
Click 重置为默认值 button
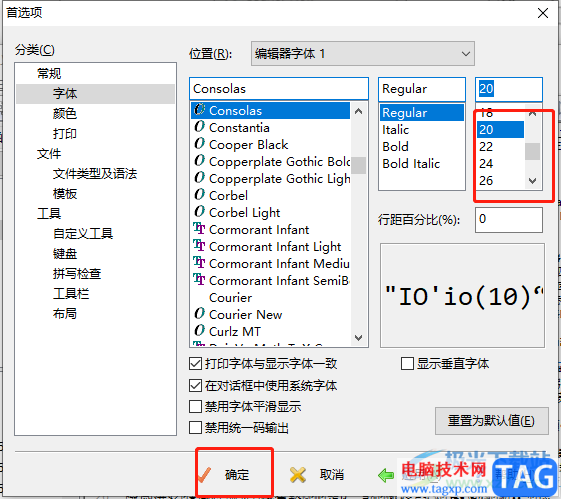click(x=492, y=421)
